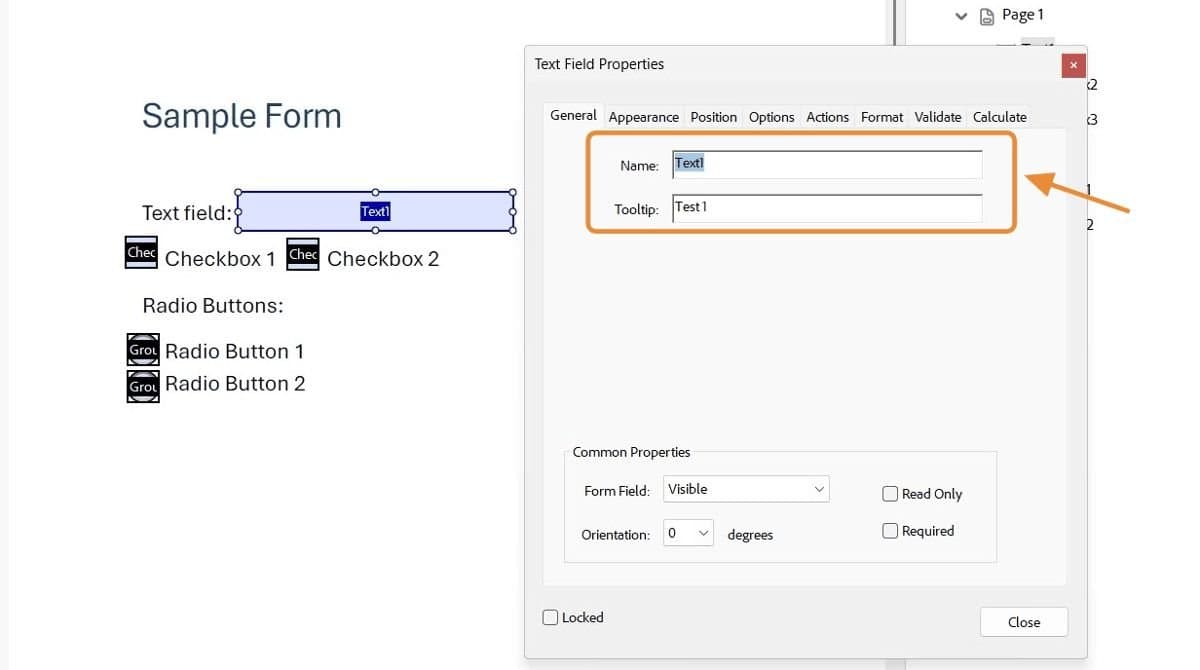Select the Radio Button 1 group icon
The height and width of the screenshot is (670, 1200).
(142, 349)
